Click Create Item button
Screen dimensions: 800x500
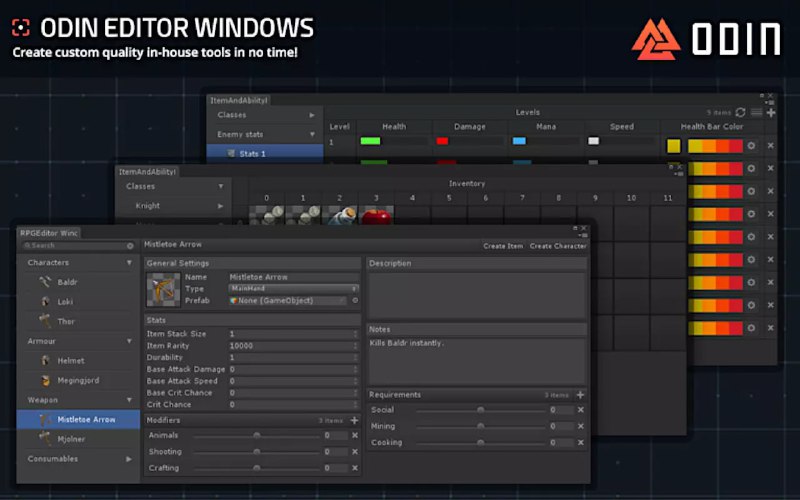pyautogui.click(x=503, y=246)
